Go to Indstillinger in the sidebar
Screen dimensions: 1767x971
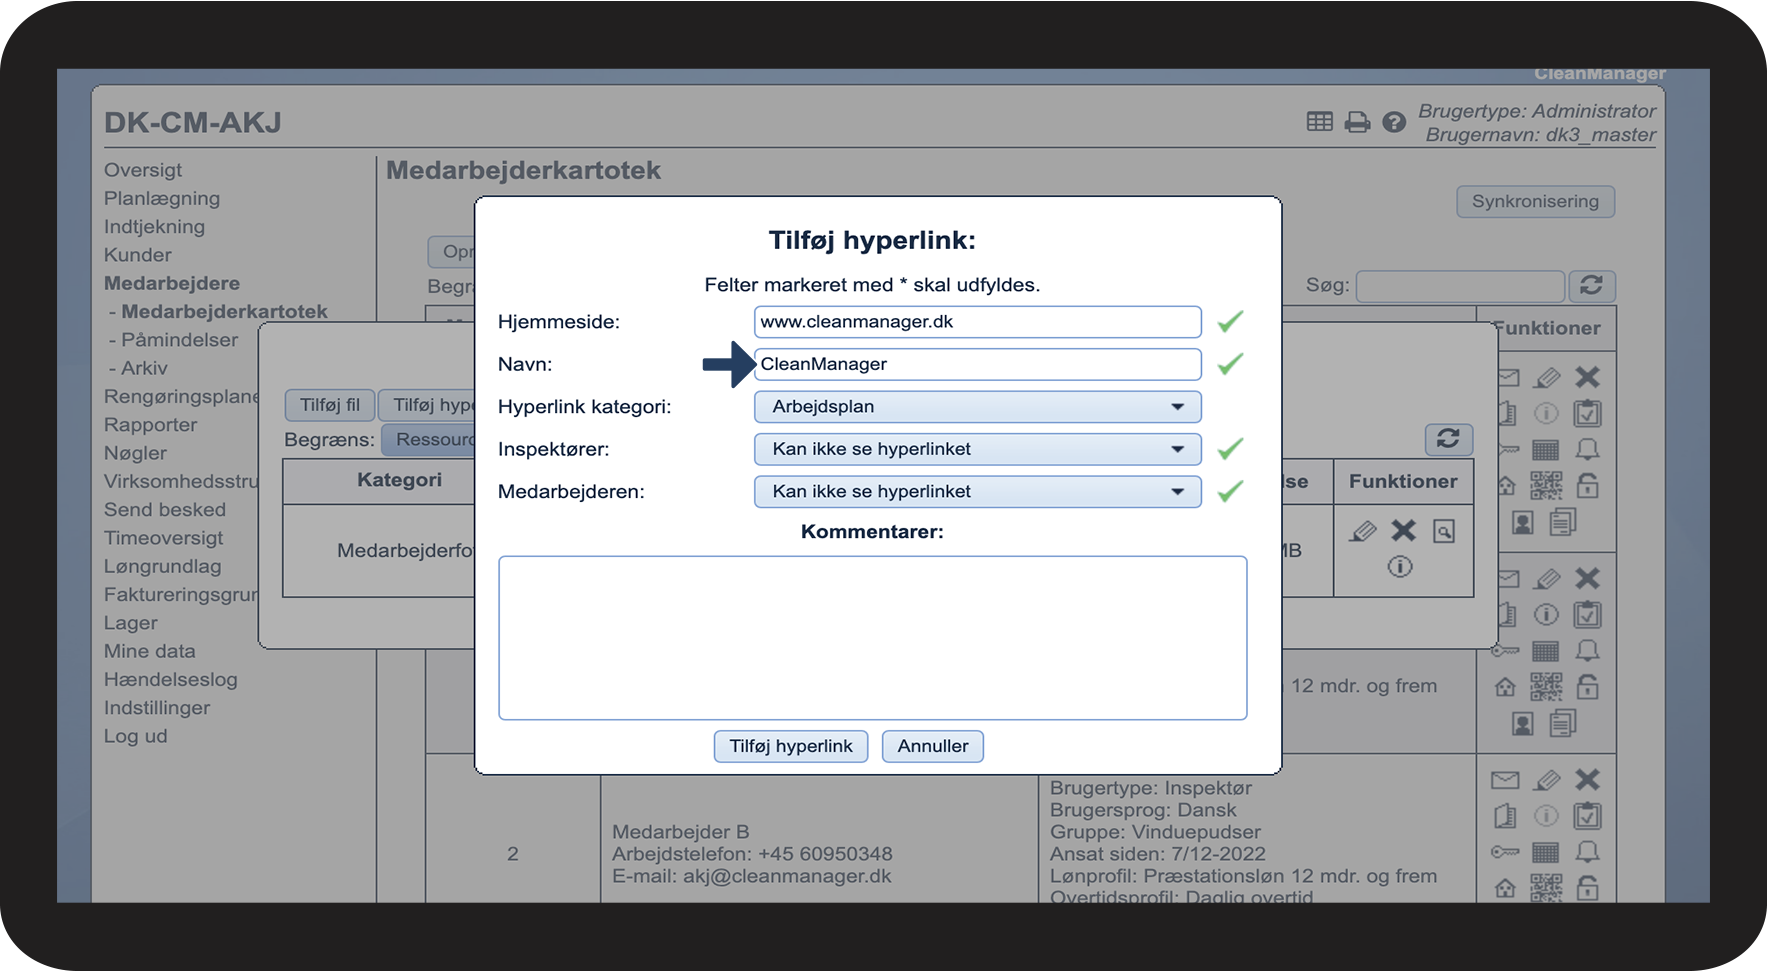(x=157, y=708)
